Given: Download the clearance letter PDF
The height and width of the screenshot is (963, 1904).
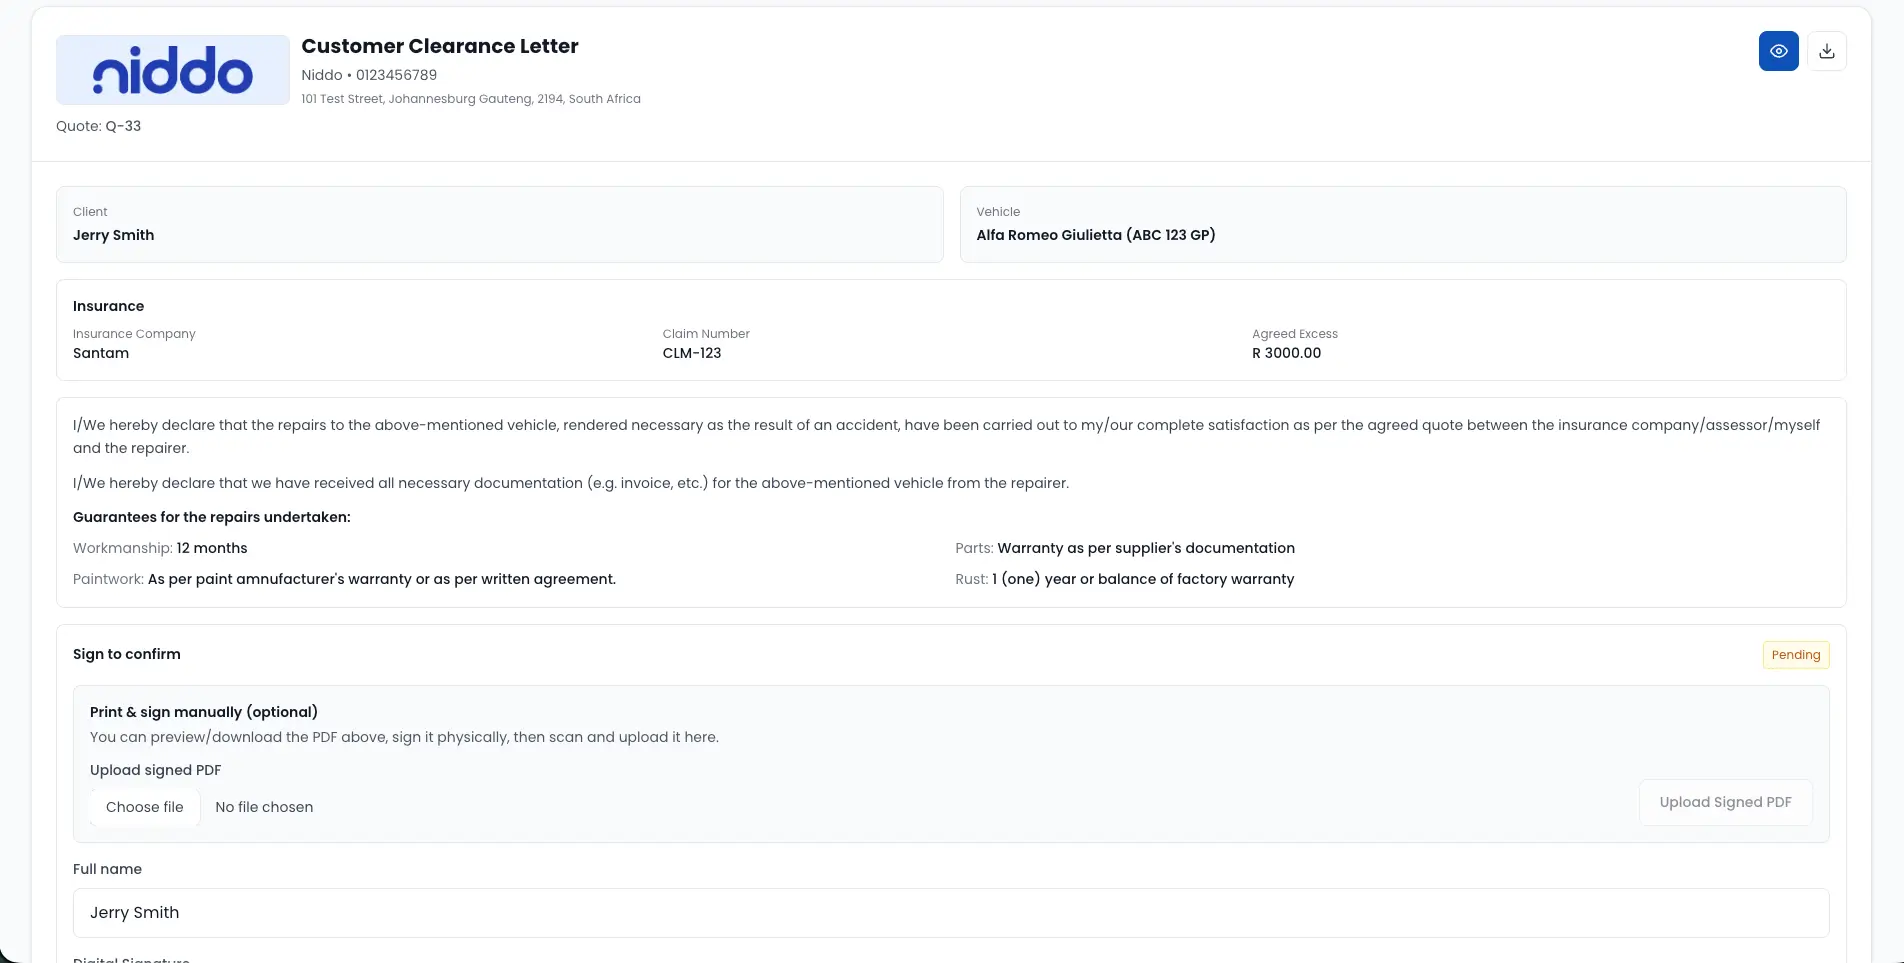Looking at the screenshot, I should click(1826, 51).
